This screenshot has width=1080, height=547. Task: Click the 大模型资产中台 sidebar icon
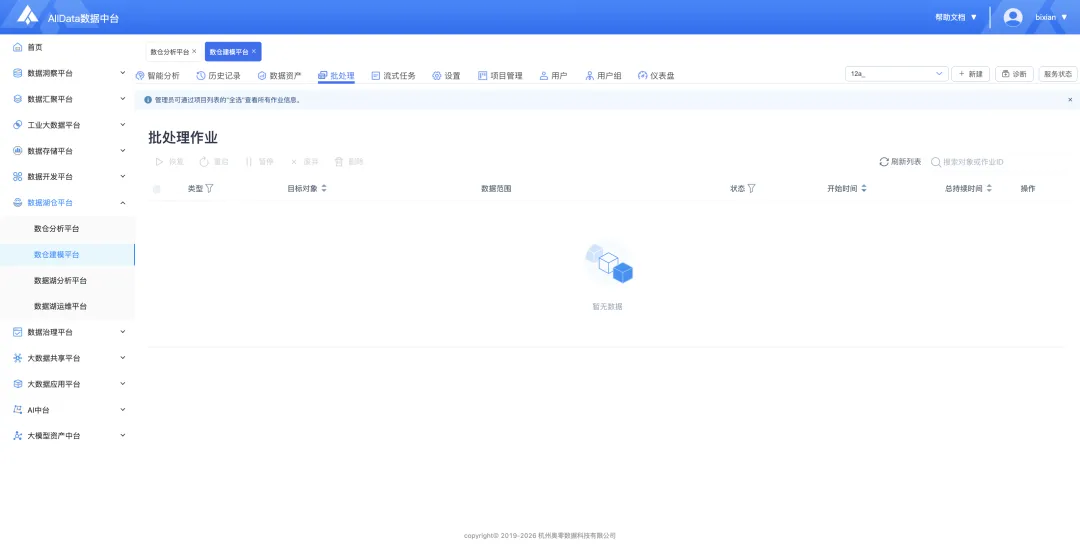coord(18,435)
